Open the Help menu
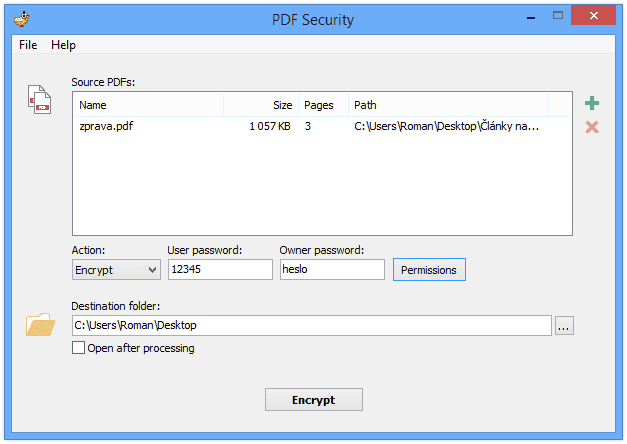This screenshot has width=627, height=444. pyautogui.click(x=63, y=45)
